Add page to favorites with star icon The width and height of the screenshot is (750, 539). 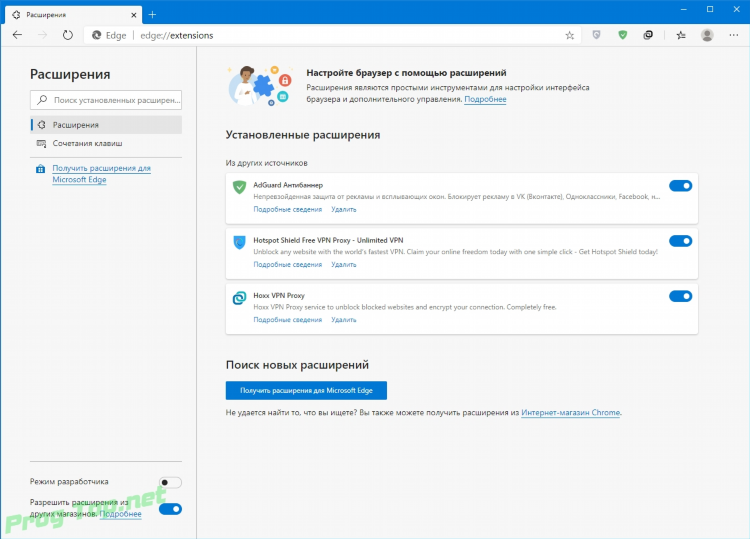[x=569, y=35]
